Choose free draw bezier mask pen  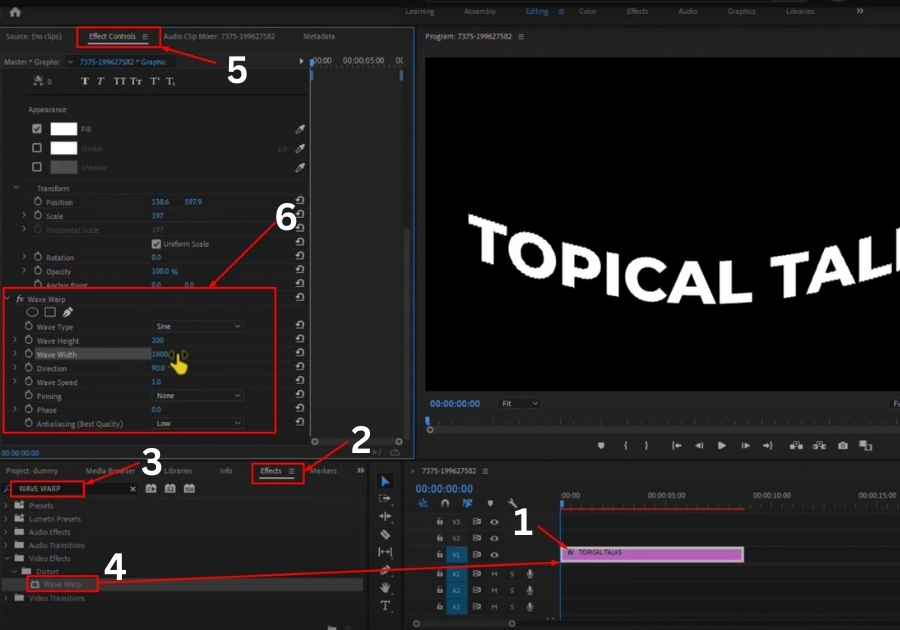[68, 312]
